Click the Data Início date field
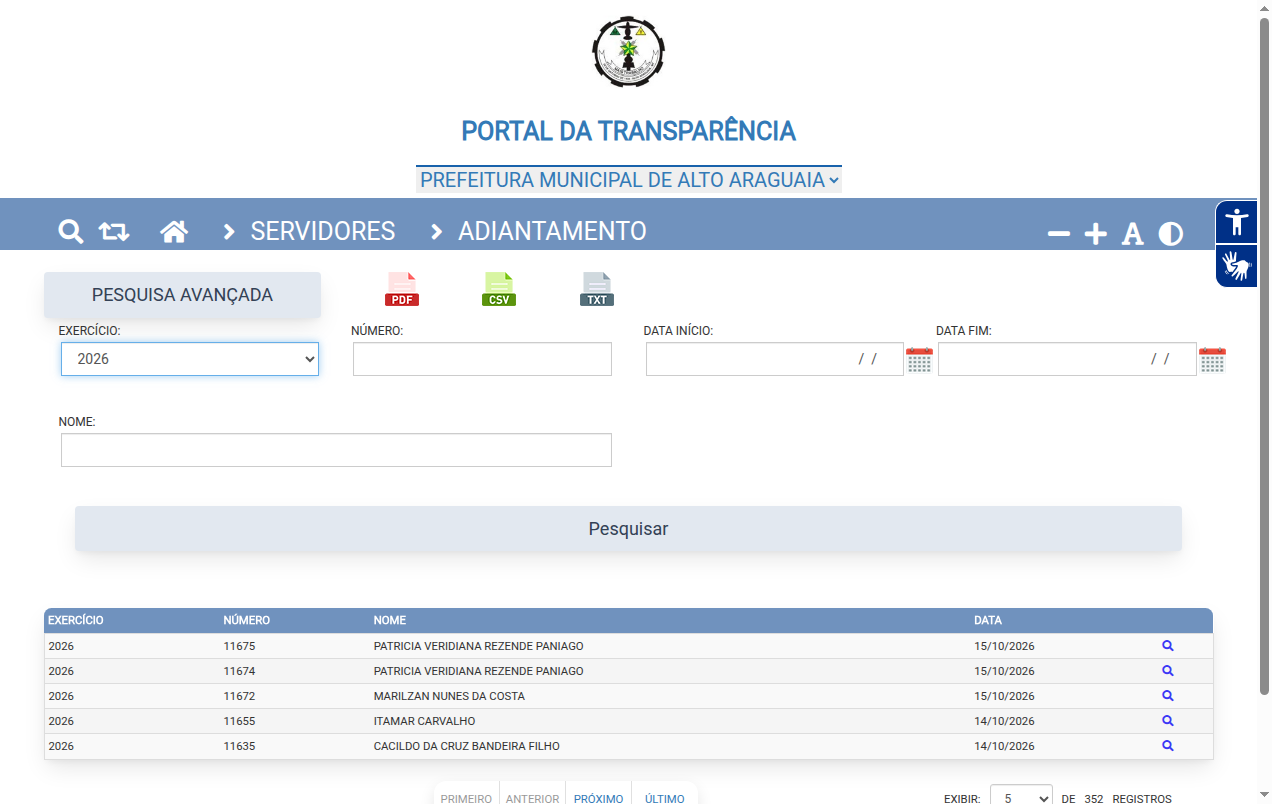This screenshot has height=804, width=1272. point(774,359)
